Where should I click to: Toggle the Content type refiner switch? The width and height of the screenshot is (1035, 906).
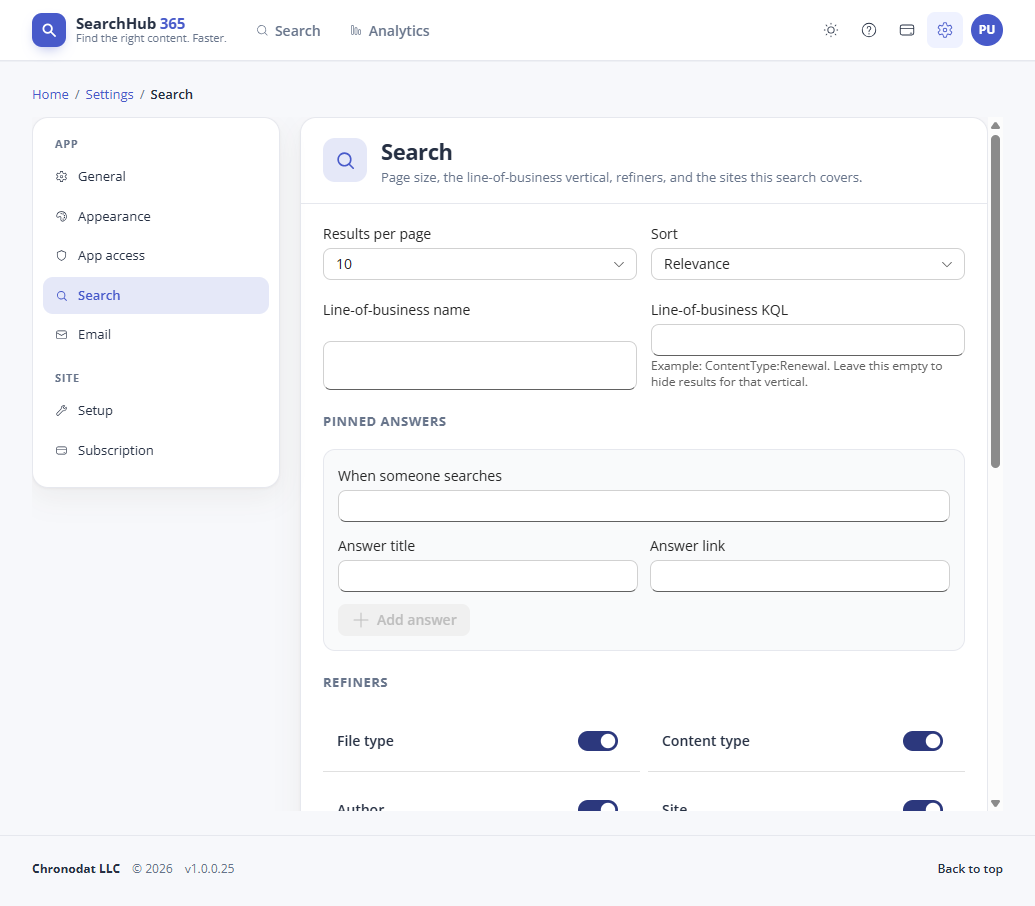923,741
